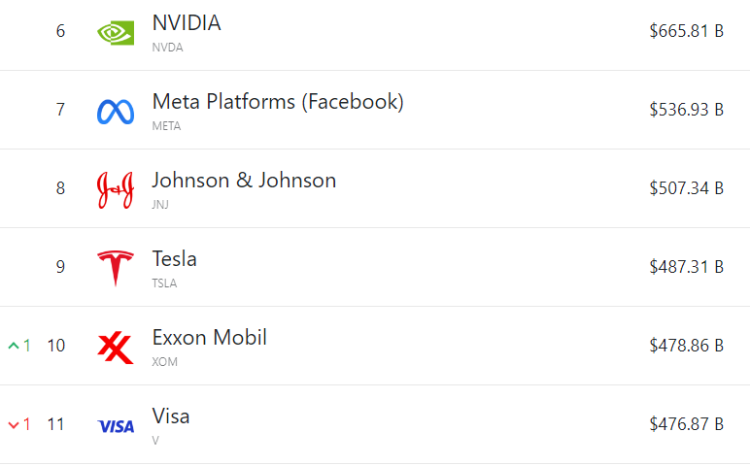Click the green up arrow beside rank 10
Image resolution: width=750 pixels, height=466 pixels.
14,346
